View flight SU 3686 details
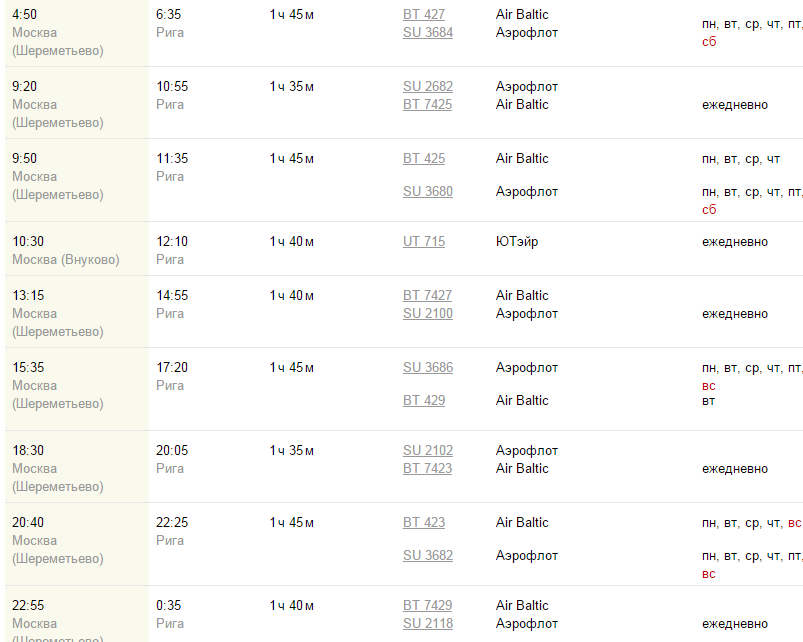The width and height of the screenshot is (803, 642). (428, 368)
